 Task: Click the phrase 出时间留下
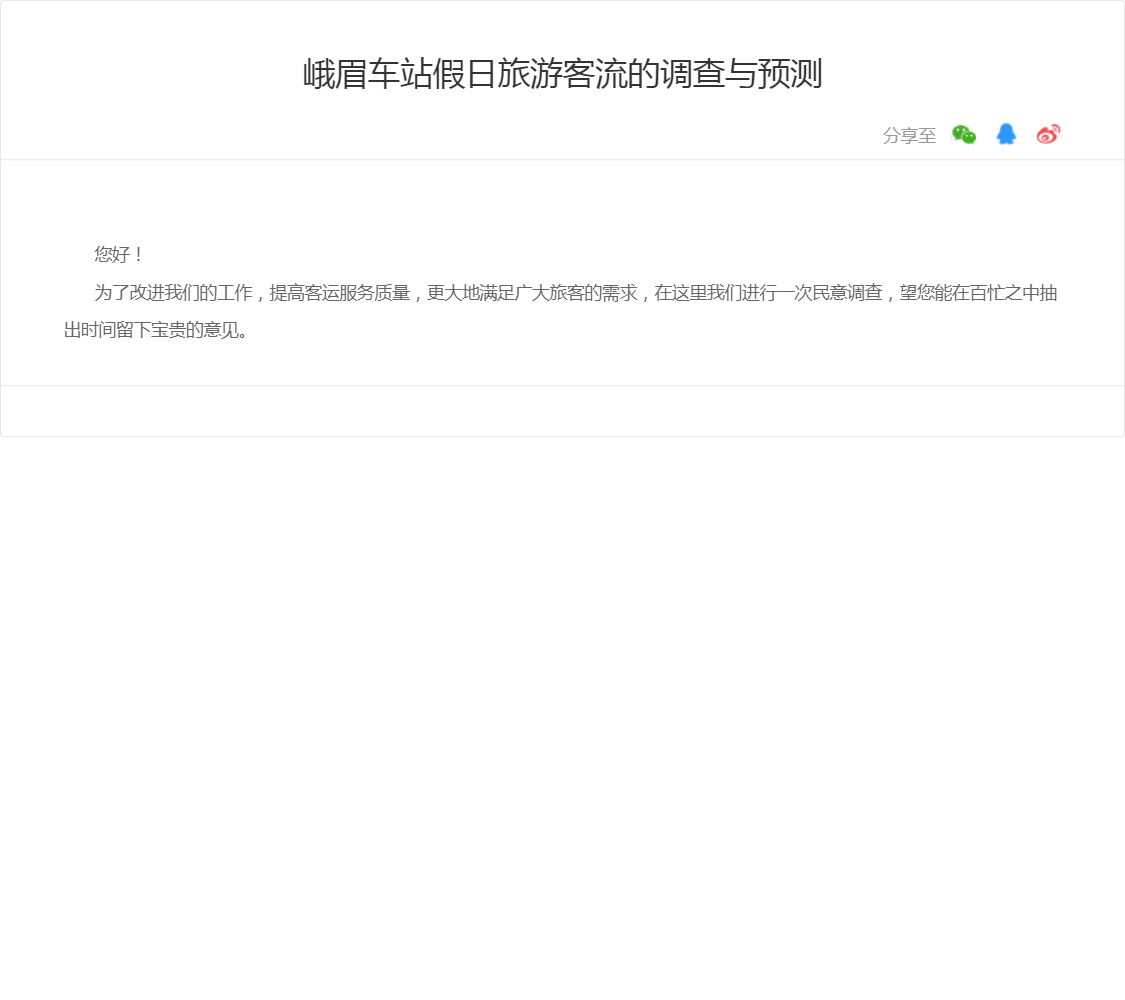click(108, 330)
